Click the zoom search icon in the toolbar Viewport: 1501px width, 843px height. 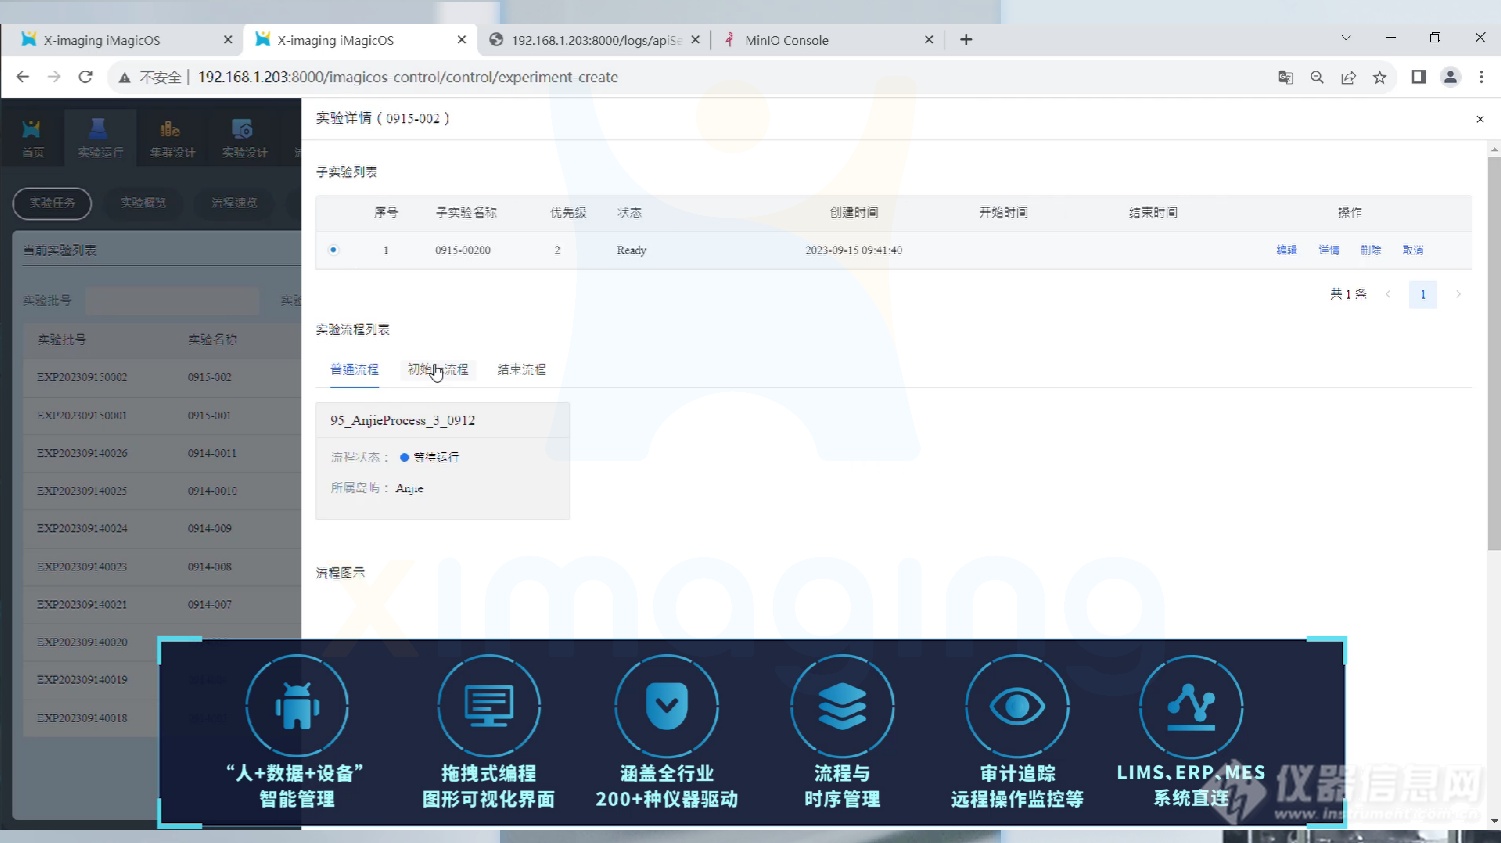(x=1316, y=76)
